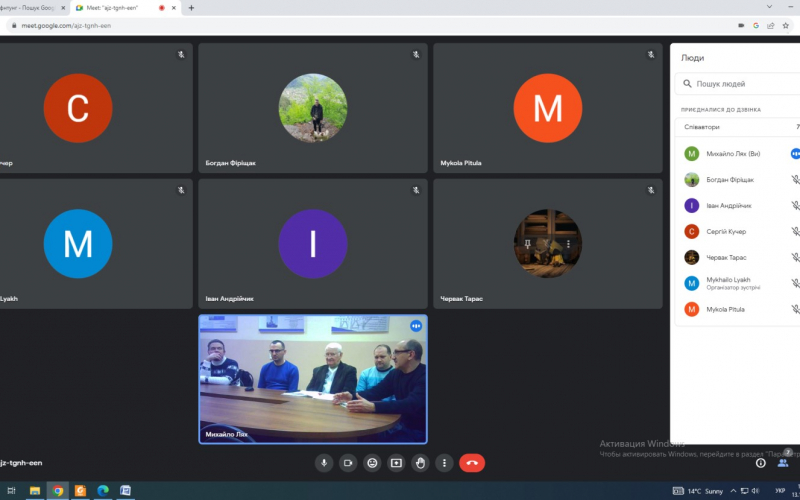Open the orange app on the taskbar
This screenshot has width=800, height=500.
(81, 491)
